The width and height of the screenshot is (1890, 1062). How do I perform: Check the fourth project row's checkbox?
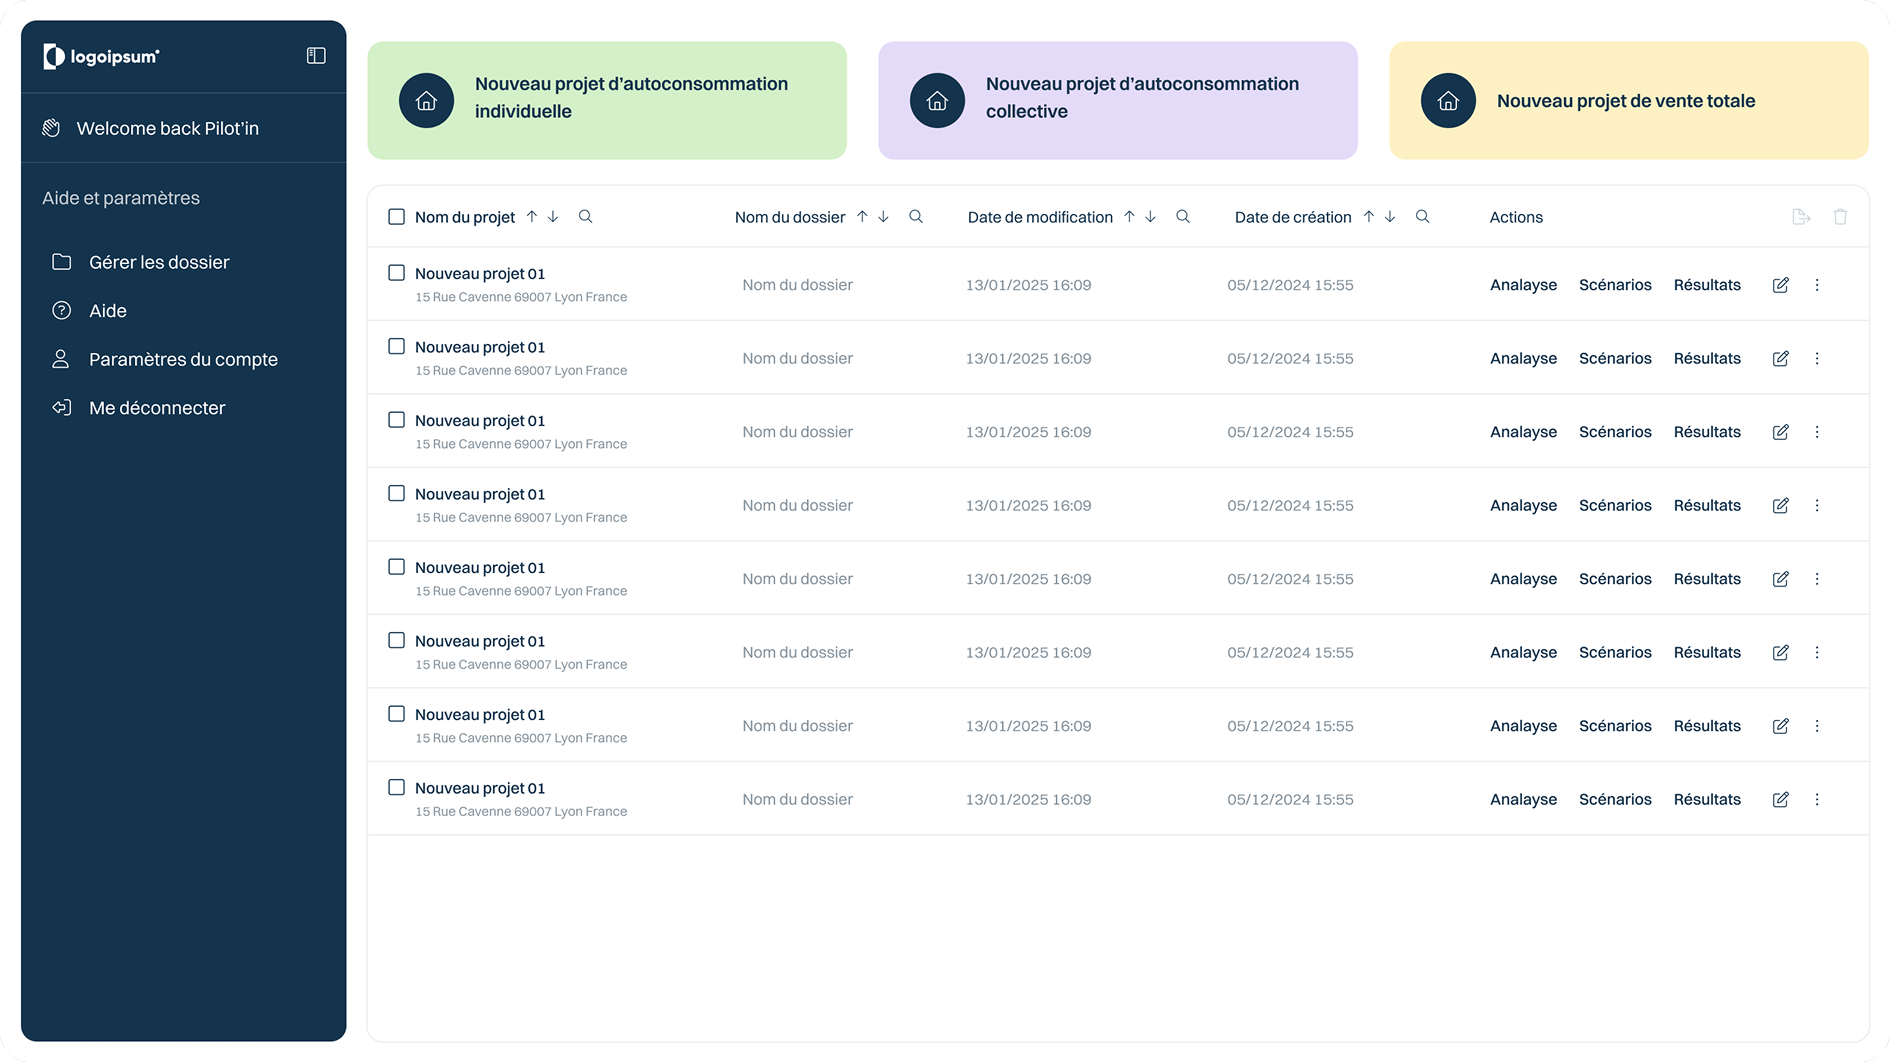click(x=396, y=493)
